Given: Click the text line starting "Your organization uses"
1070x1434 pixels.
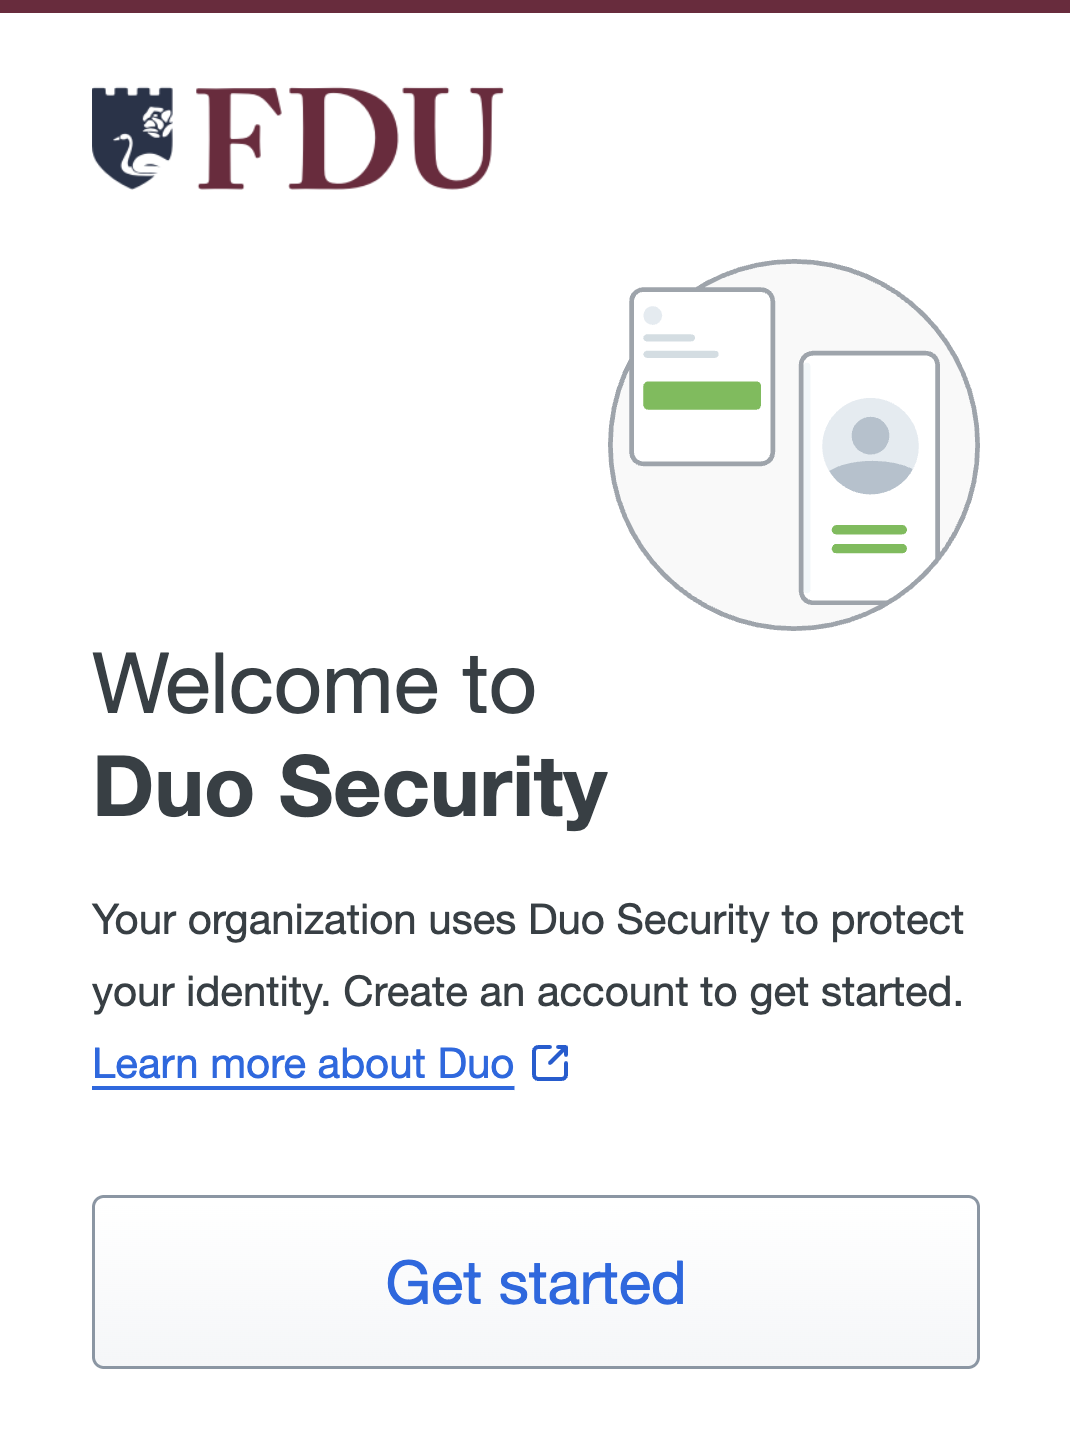Looking at the screenshot, I should (x=527, y=920).
